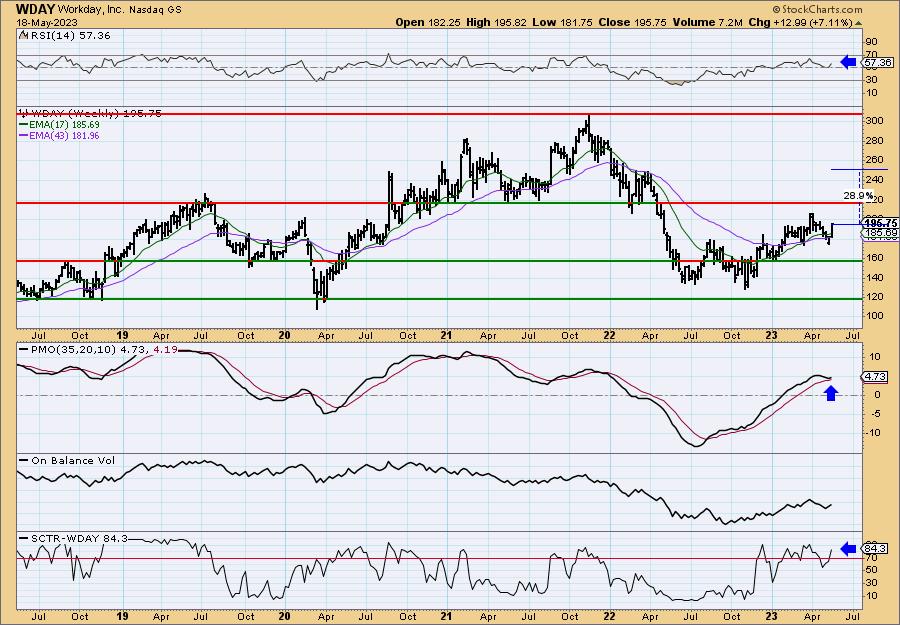Click the -10 label on PMO axis
Image resolution: width=900 pixels, height=625 pixels.
click(873, 432)
